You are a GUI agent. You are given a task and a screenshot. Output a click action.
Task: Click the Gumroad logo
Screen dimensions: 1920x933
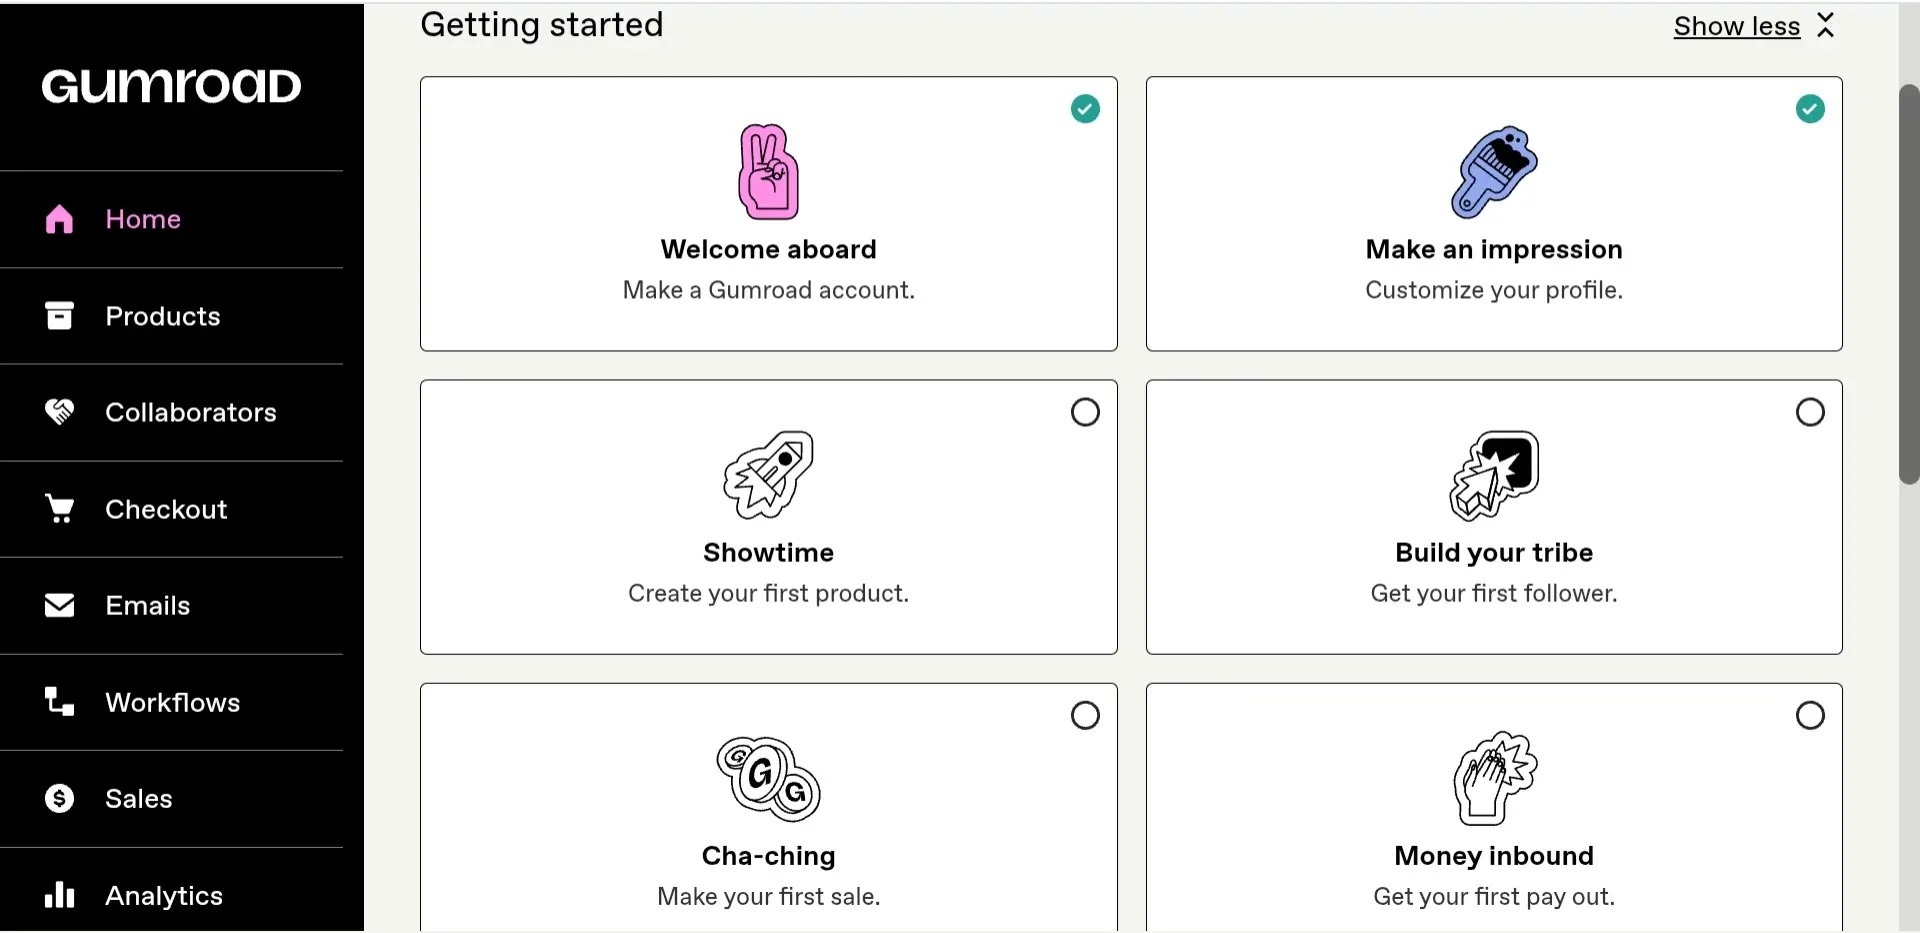click(x=170, y=86)
